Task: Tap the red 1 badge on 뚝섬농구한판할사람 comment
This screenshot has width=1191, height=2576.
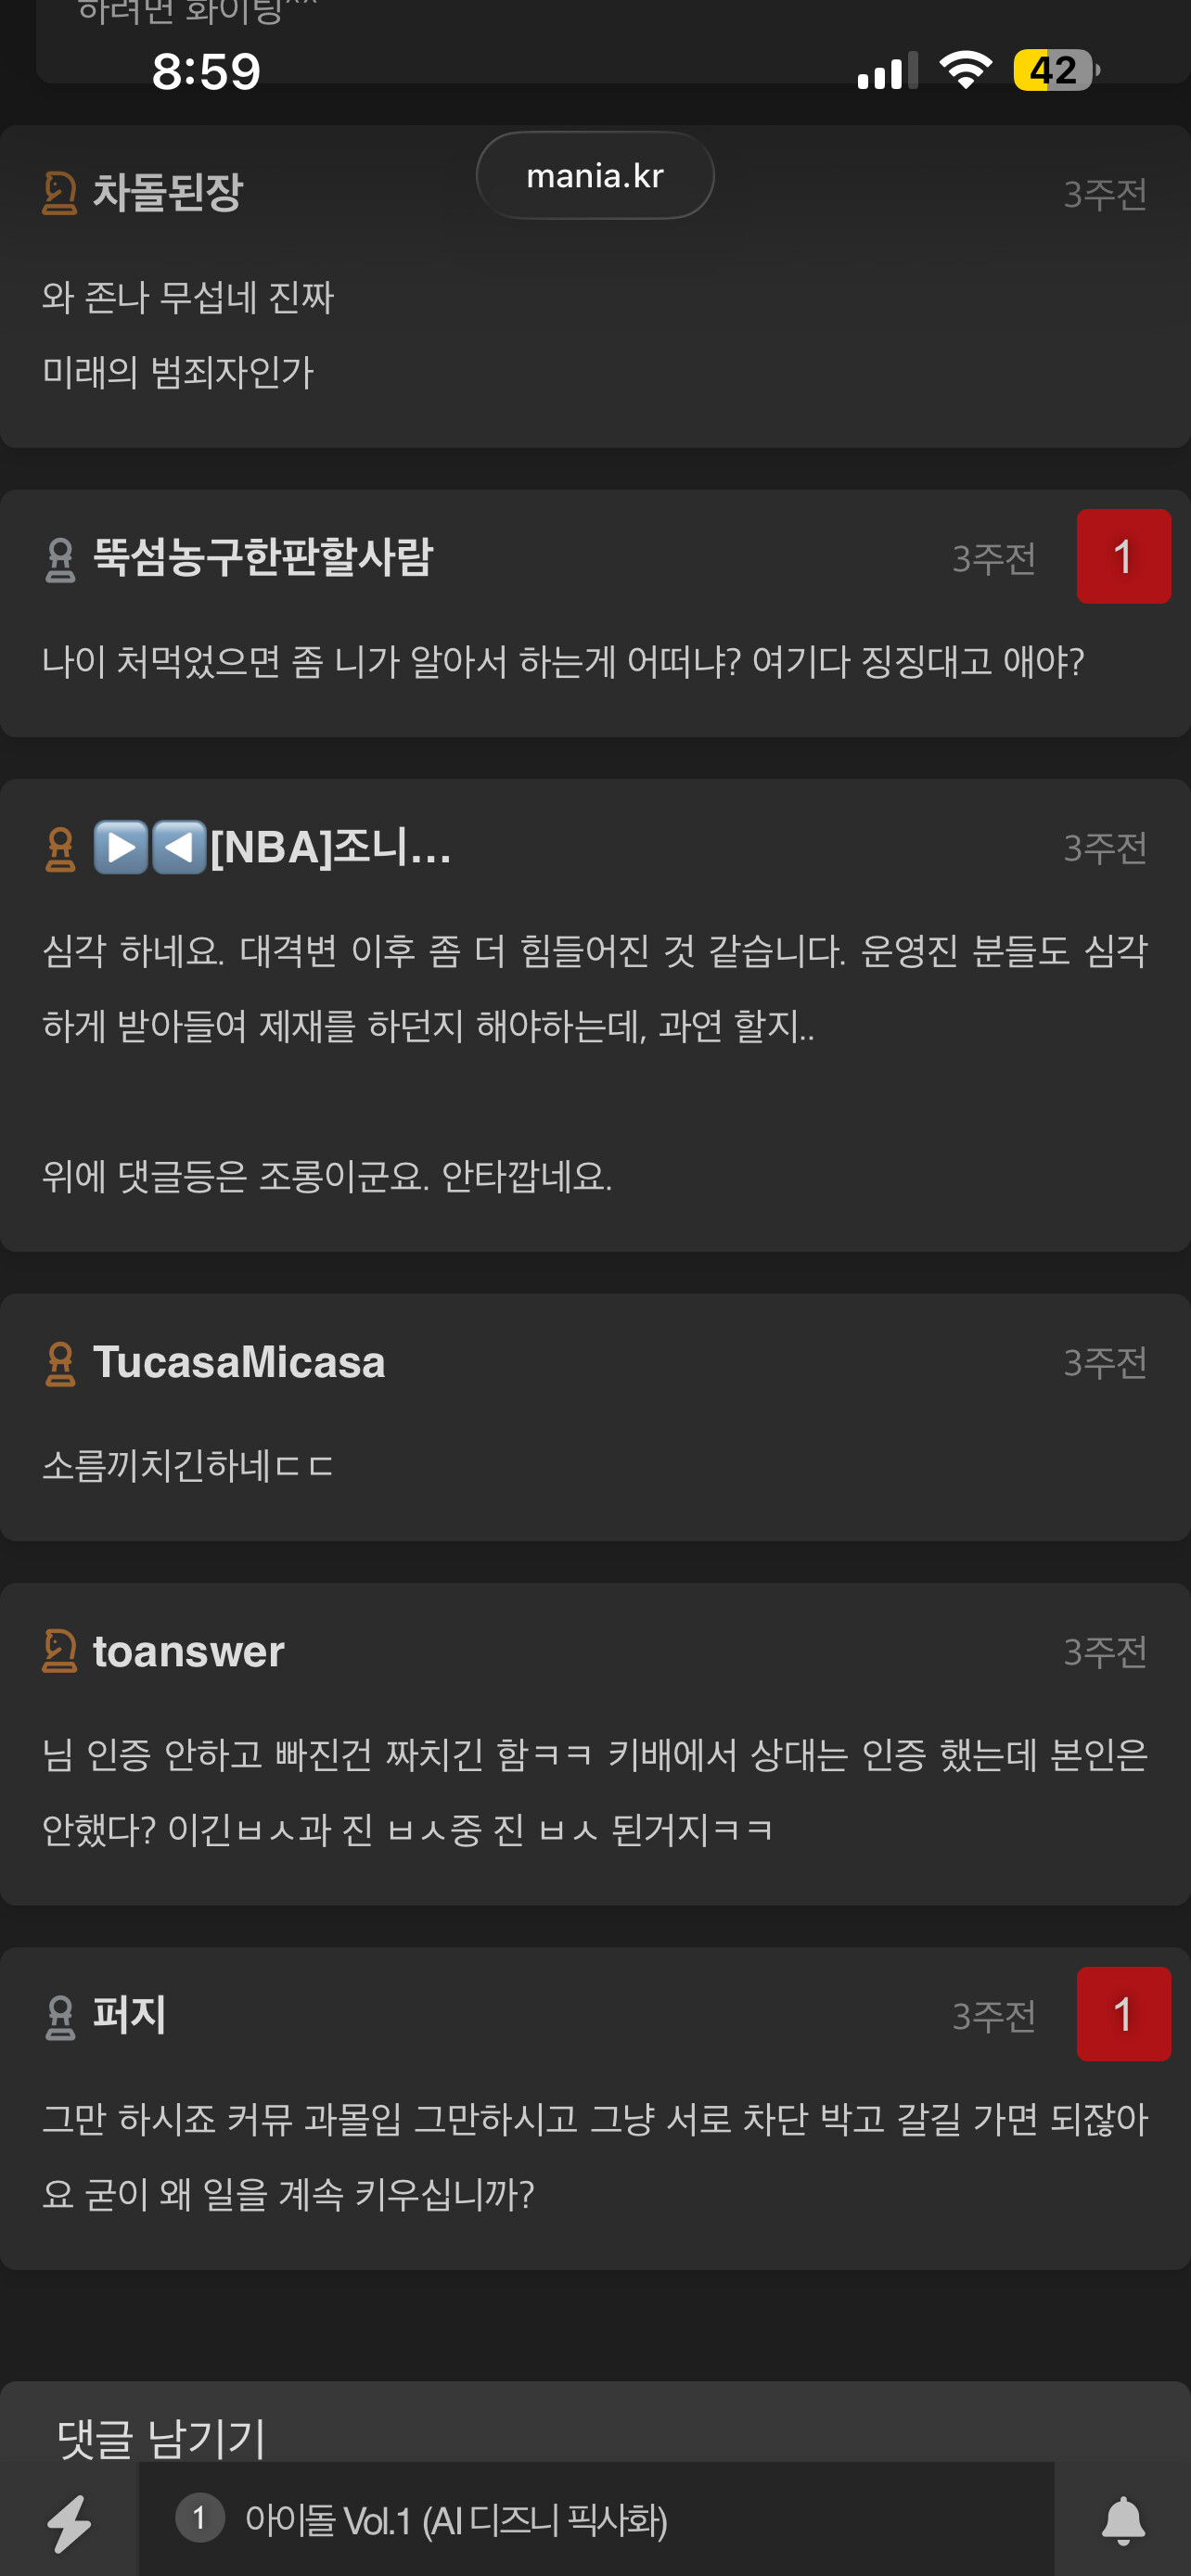Action: point(1123,557)
